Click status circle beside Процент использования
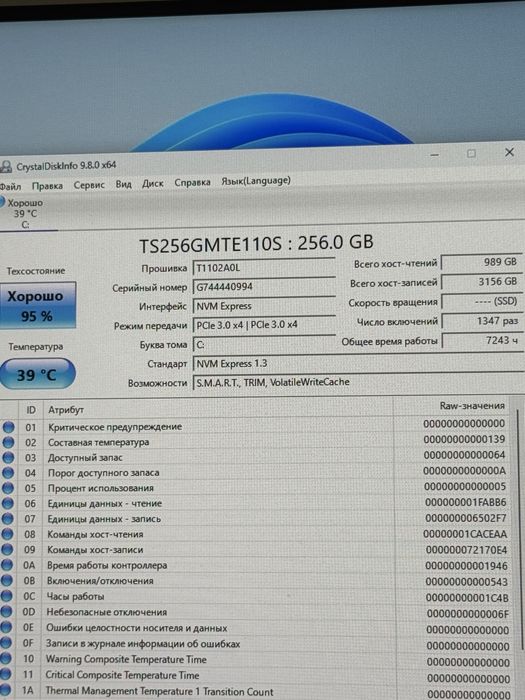Image resolution: width=525 pixels, height=700 pixels. click(x=8, y=488)
